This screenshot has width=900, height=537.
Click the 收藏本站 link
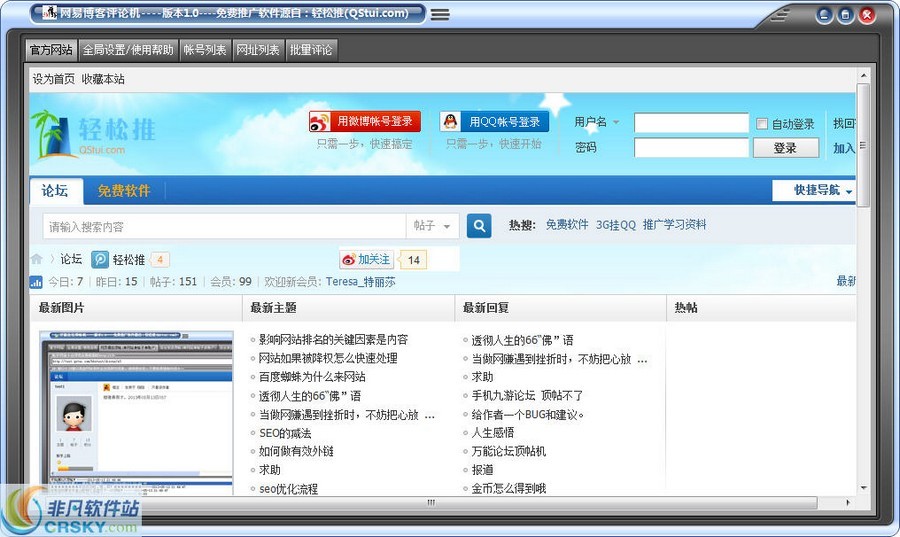(103, 79)
